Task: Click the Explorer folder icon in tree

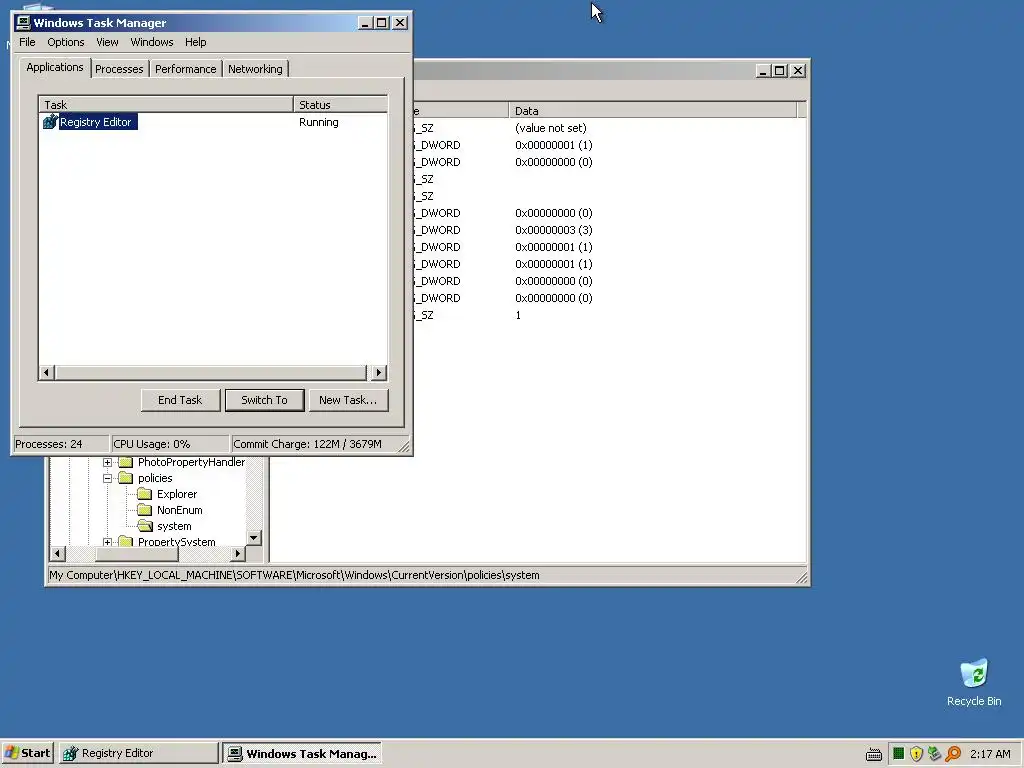Action: point(144,494)
